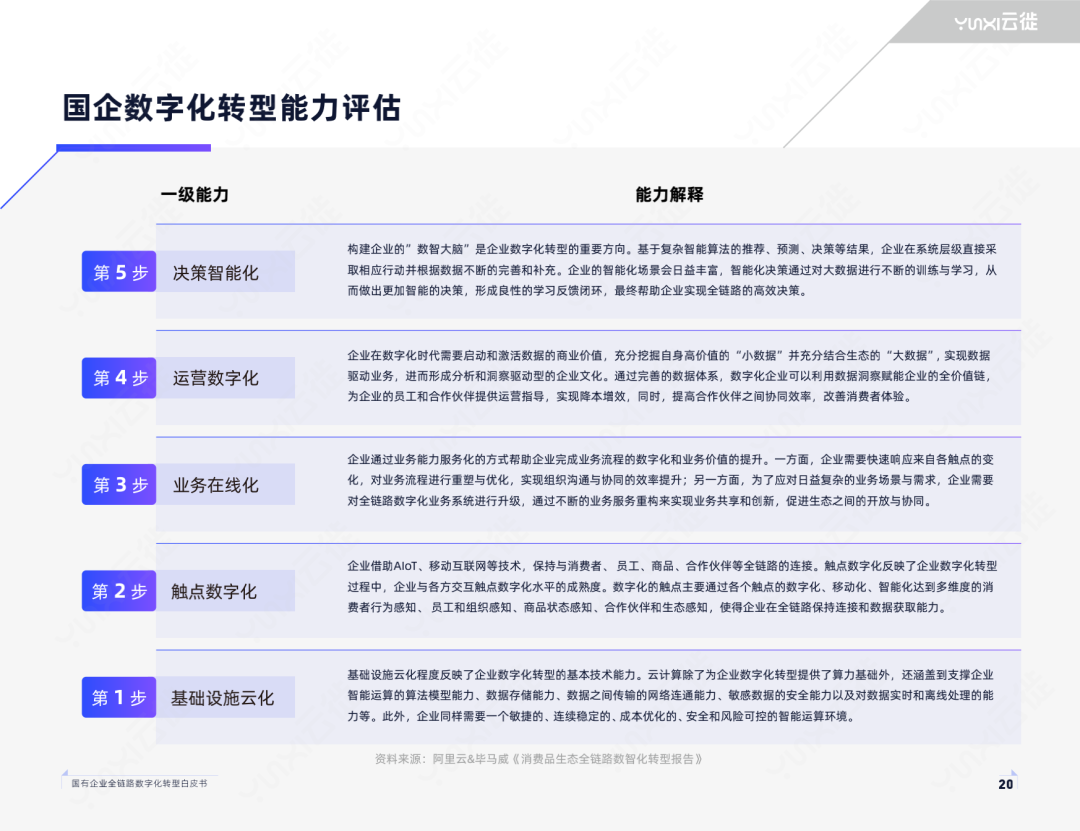Click the 基础设施云化 capability label
The width and height of the screenshot is (1080, 831).
222,698
